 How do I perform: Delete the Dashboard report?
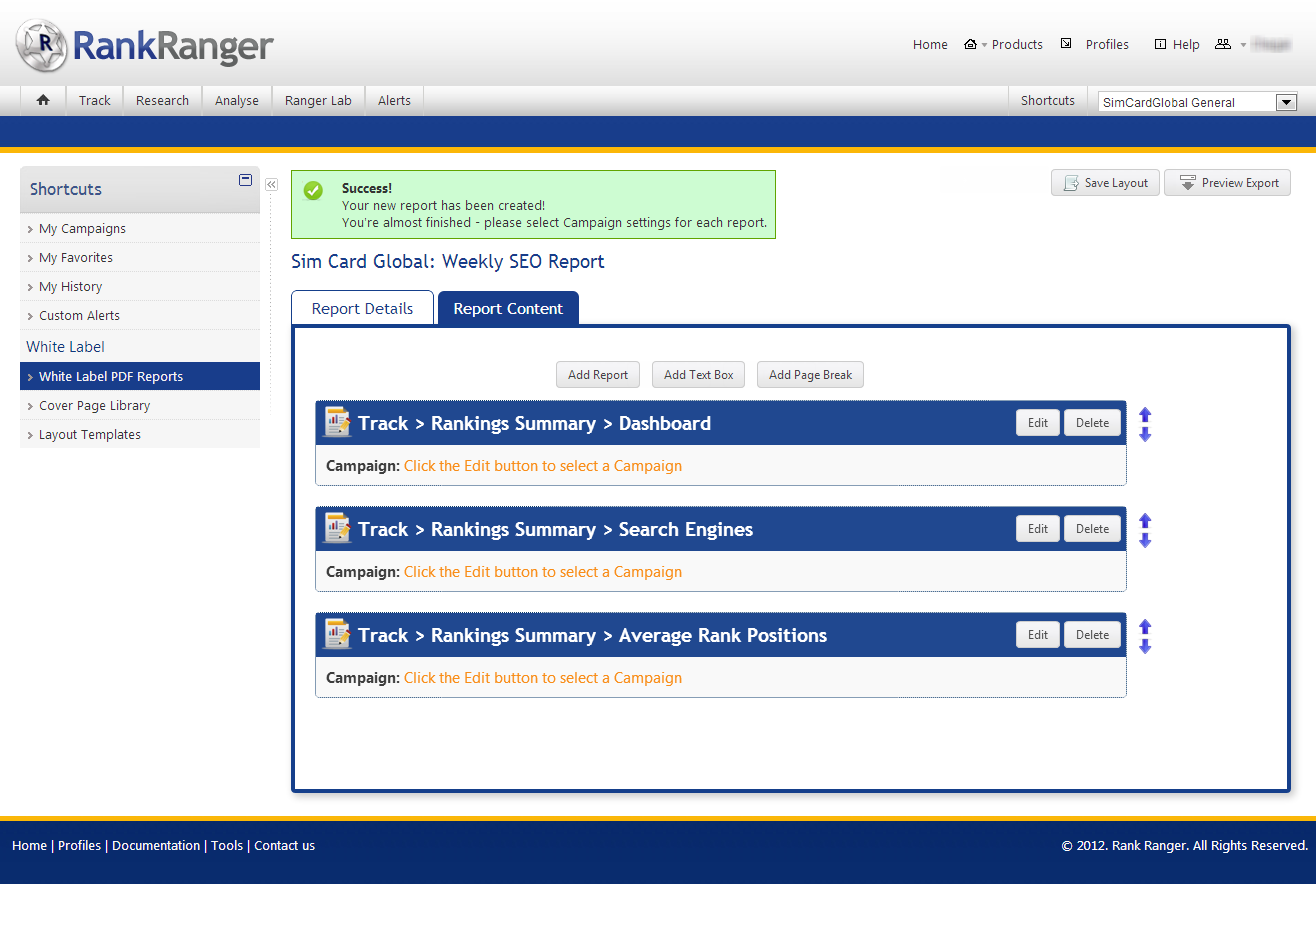(x=1092, y=423)
